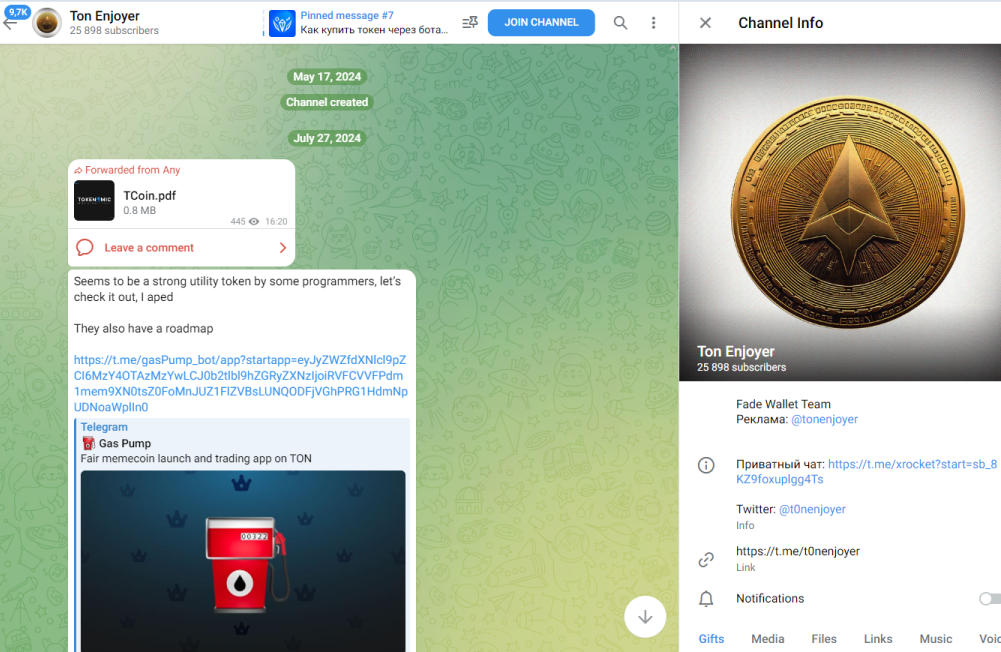1001x652 pixels.
Task: Open the TCoin.pdf file icon
Action: [94, 201]
